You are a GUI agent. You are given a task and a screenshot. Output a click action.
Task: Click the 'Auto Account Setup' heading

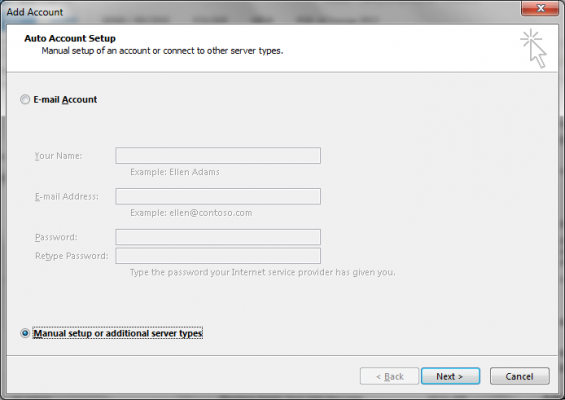click(x=70, y=38)
